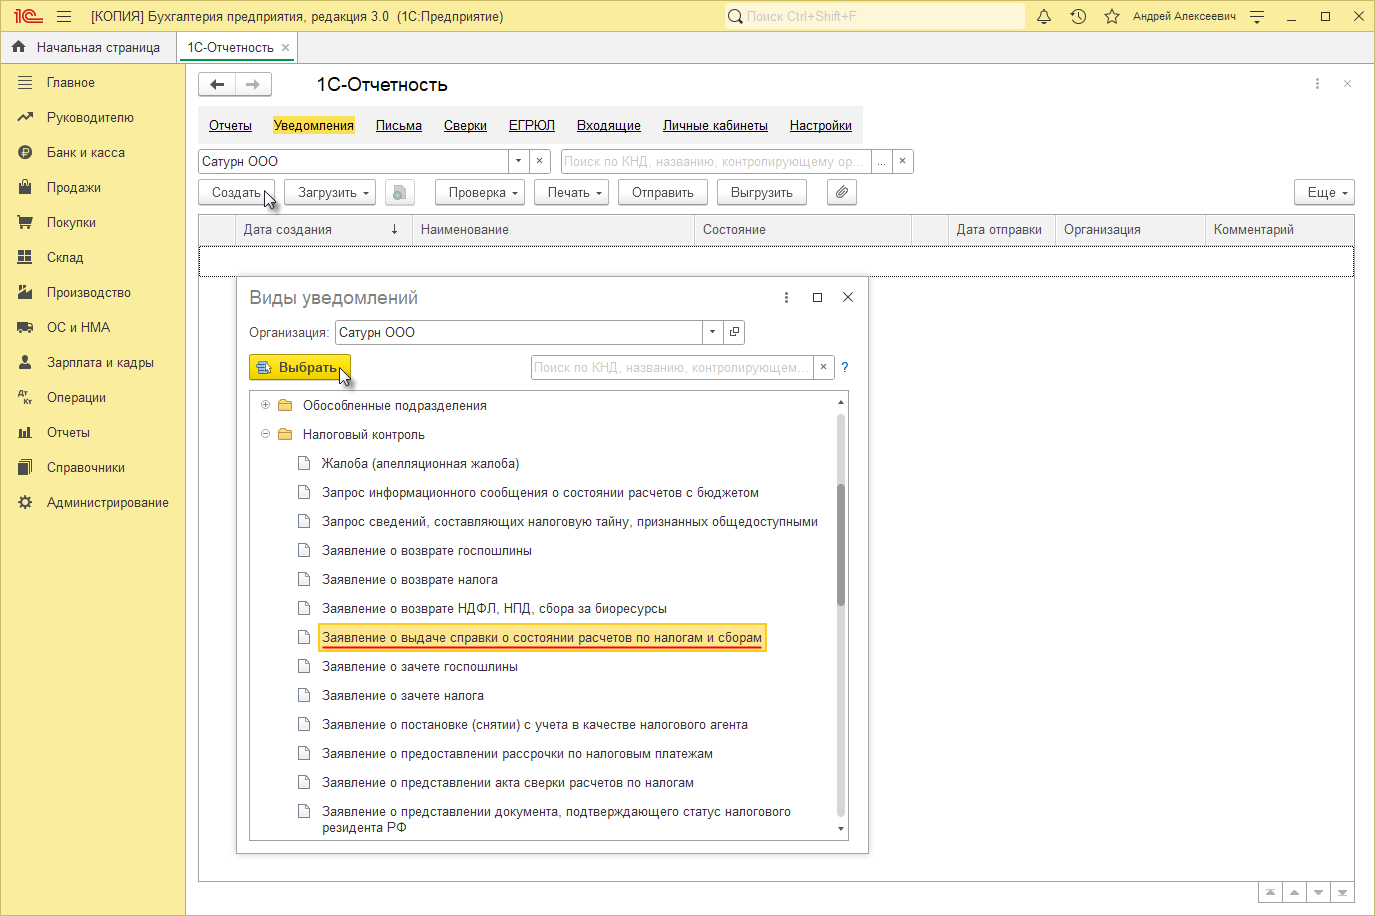1375x916 pixels.
Task: Open the Настройки tab
Action: [x=820, y=125]
